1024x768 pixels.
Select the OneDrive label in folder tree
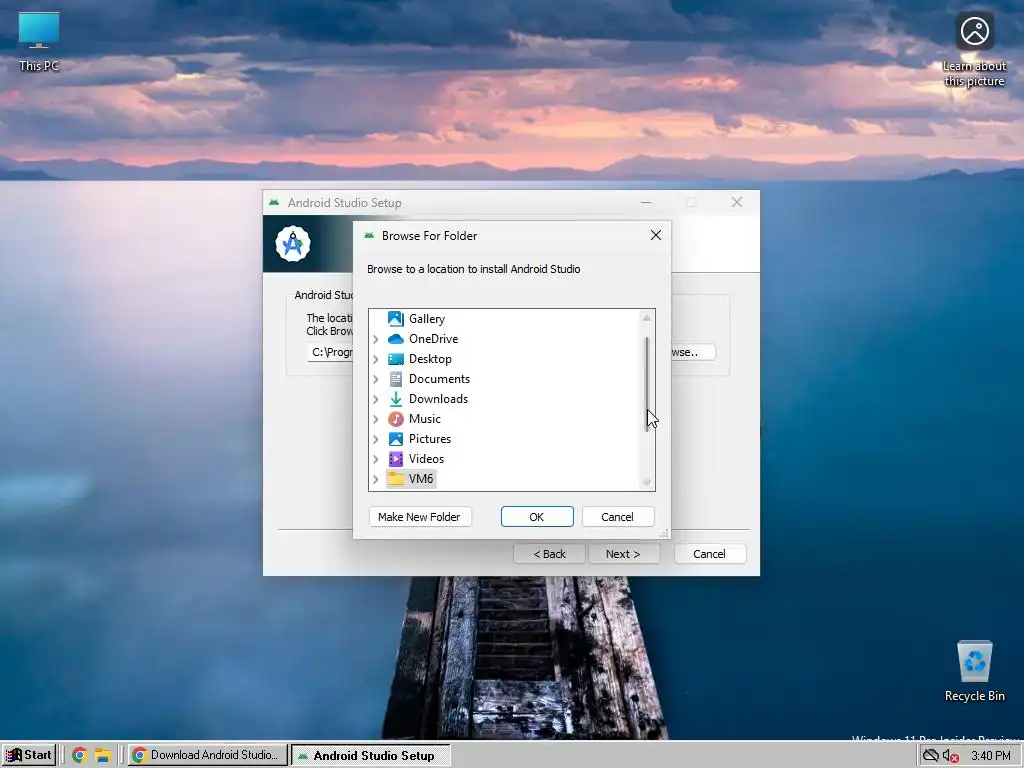[x=434, y=339]
